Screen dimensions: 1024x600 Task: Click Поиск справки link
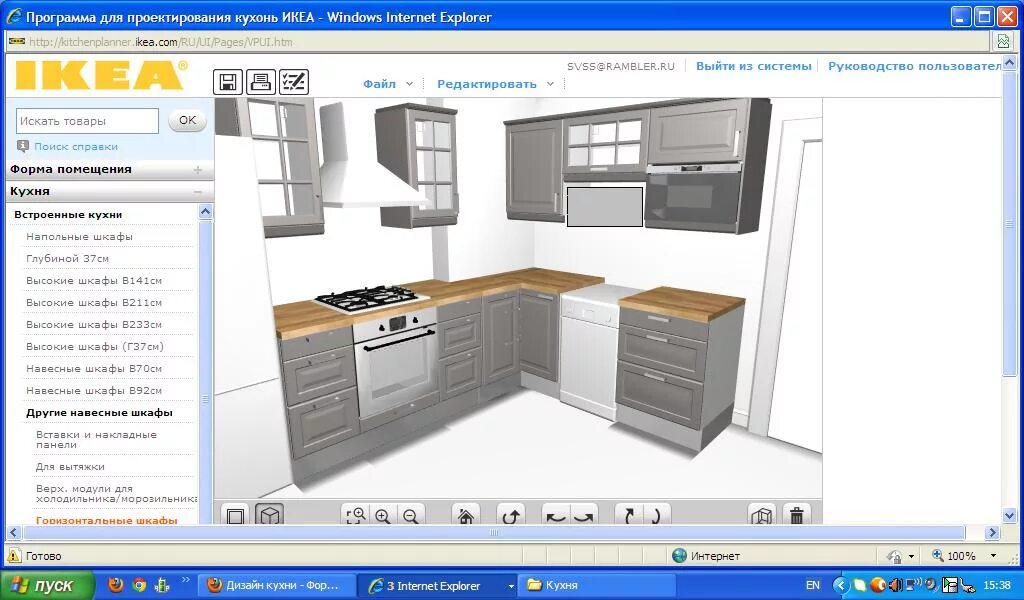pyautogui.click(x=76, y=146)
